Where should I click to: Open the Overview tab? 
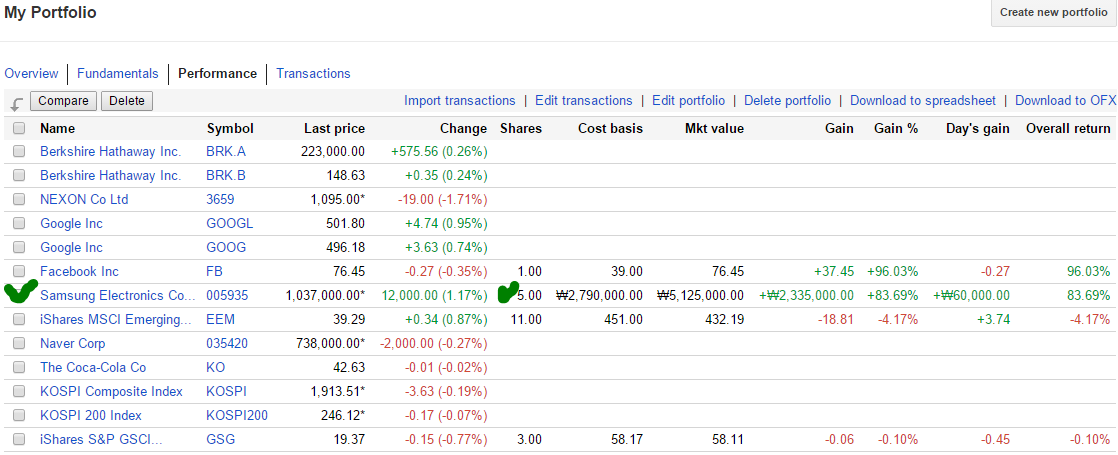click(31, 73)
